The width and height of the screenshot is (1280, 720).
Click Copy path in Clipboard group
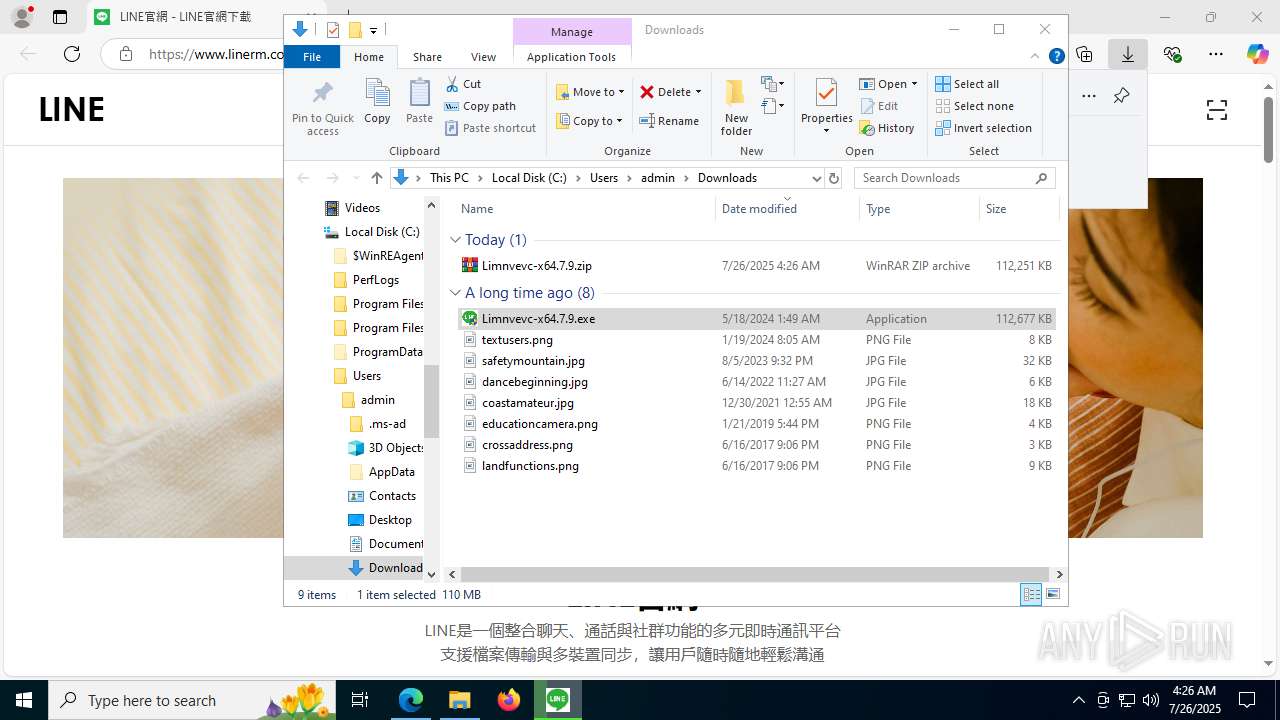[480, 106]
